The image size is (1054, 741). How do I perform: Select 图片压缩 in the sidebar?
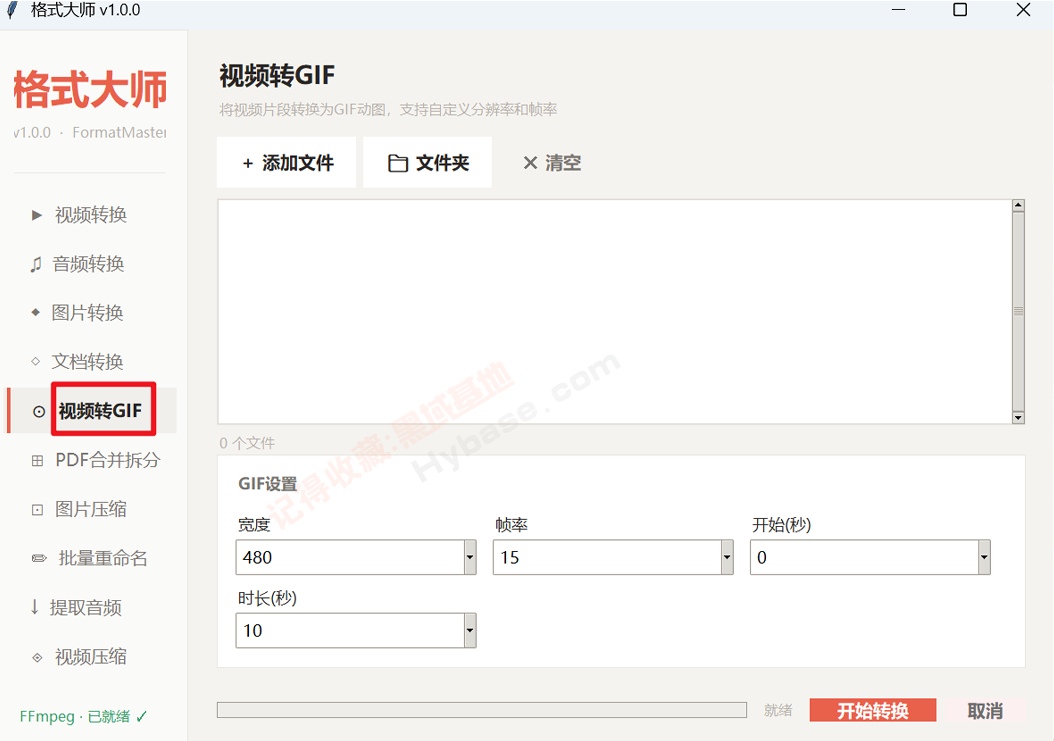(91, 509)
